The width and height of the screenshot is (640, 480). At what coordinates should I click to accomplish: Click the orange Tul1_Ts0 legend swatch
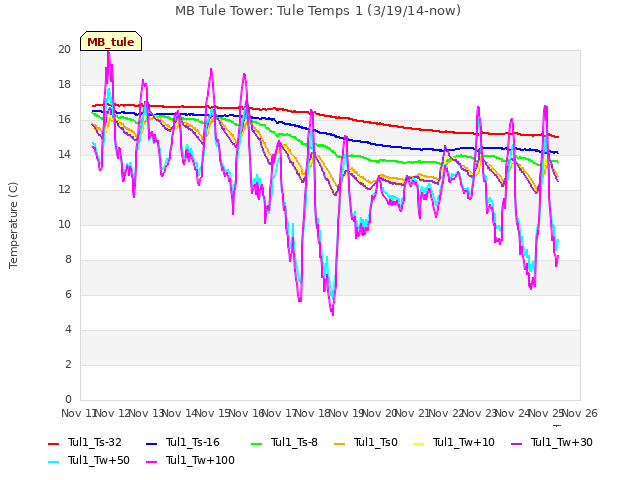[340, 443]
